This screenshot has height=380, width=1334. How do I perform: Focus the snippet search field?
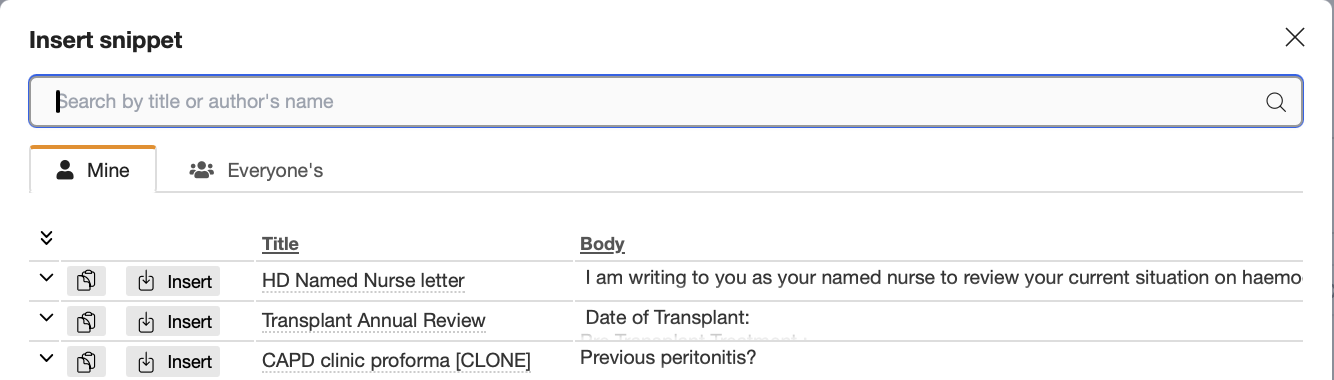click(666, 101)
